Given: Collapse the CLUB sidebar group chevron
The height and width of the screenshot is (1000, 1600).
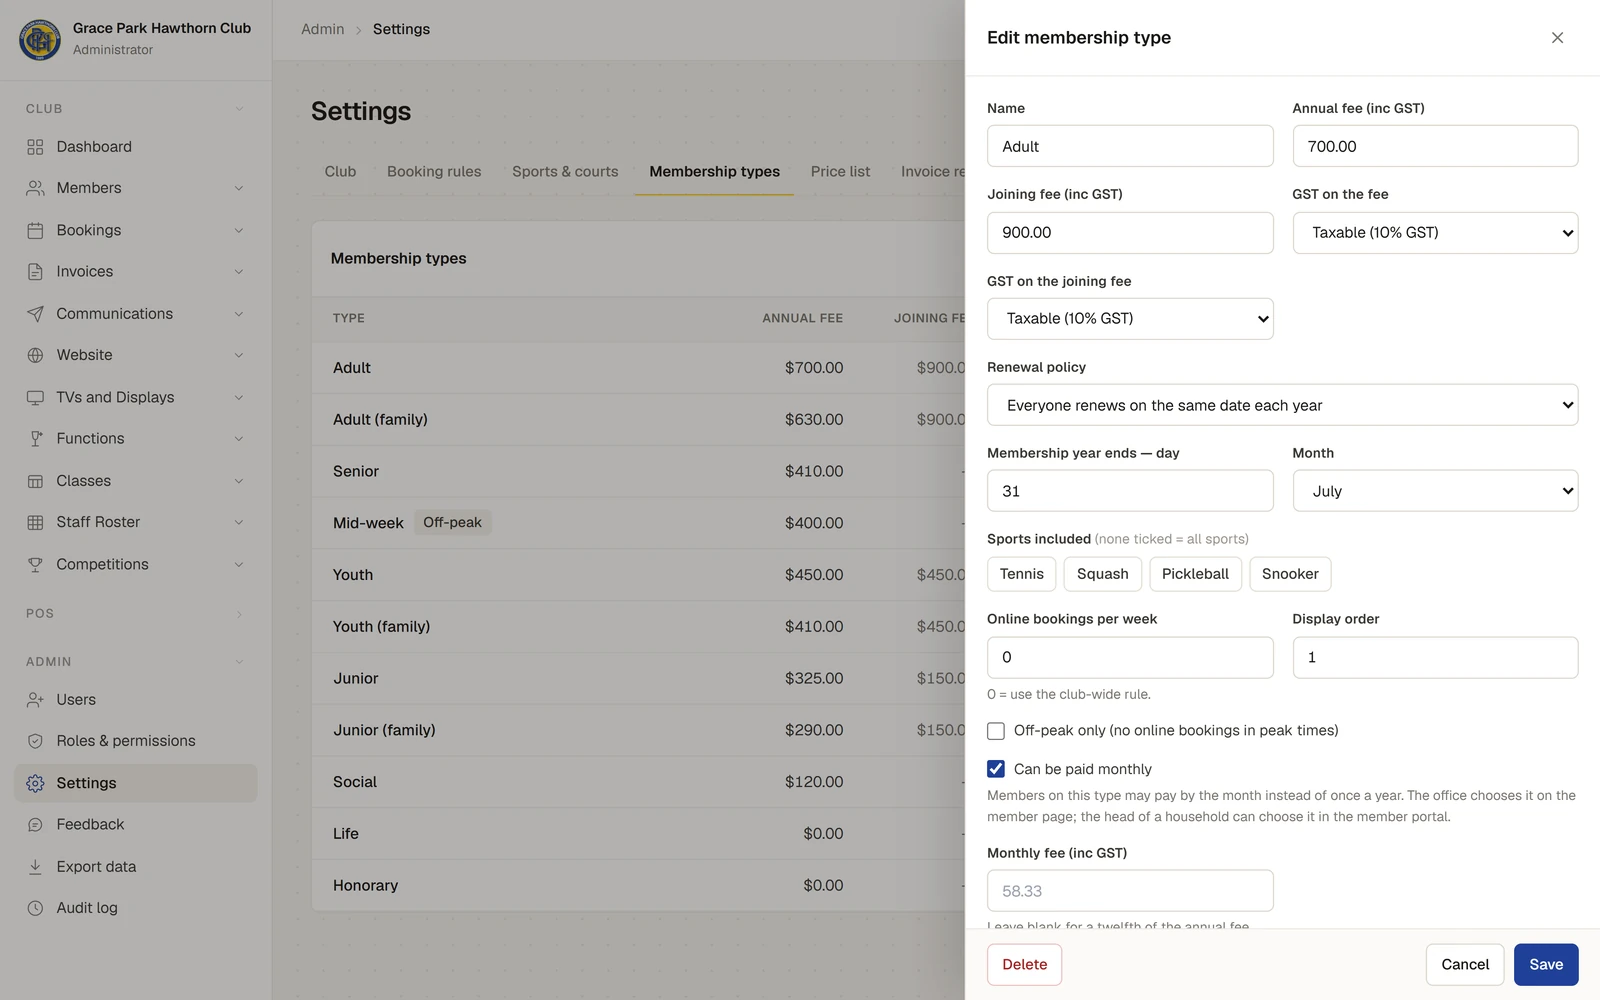Looking at the screenshot, I should tap(239, 109).
